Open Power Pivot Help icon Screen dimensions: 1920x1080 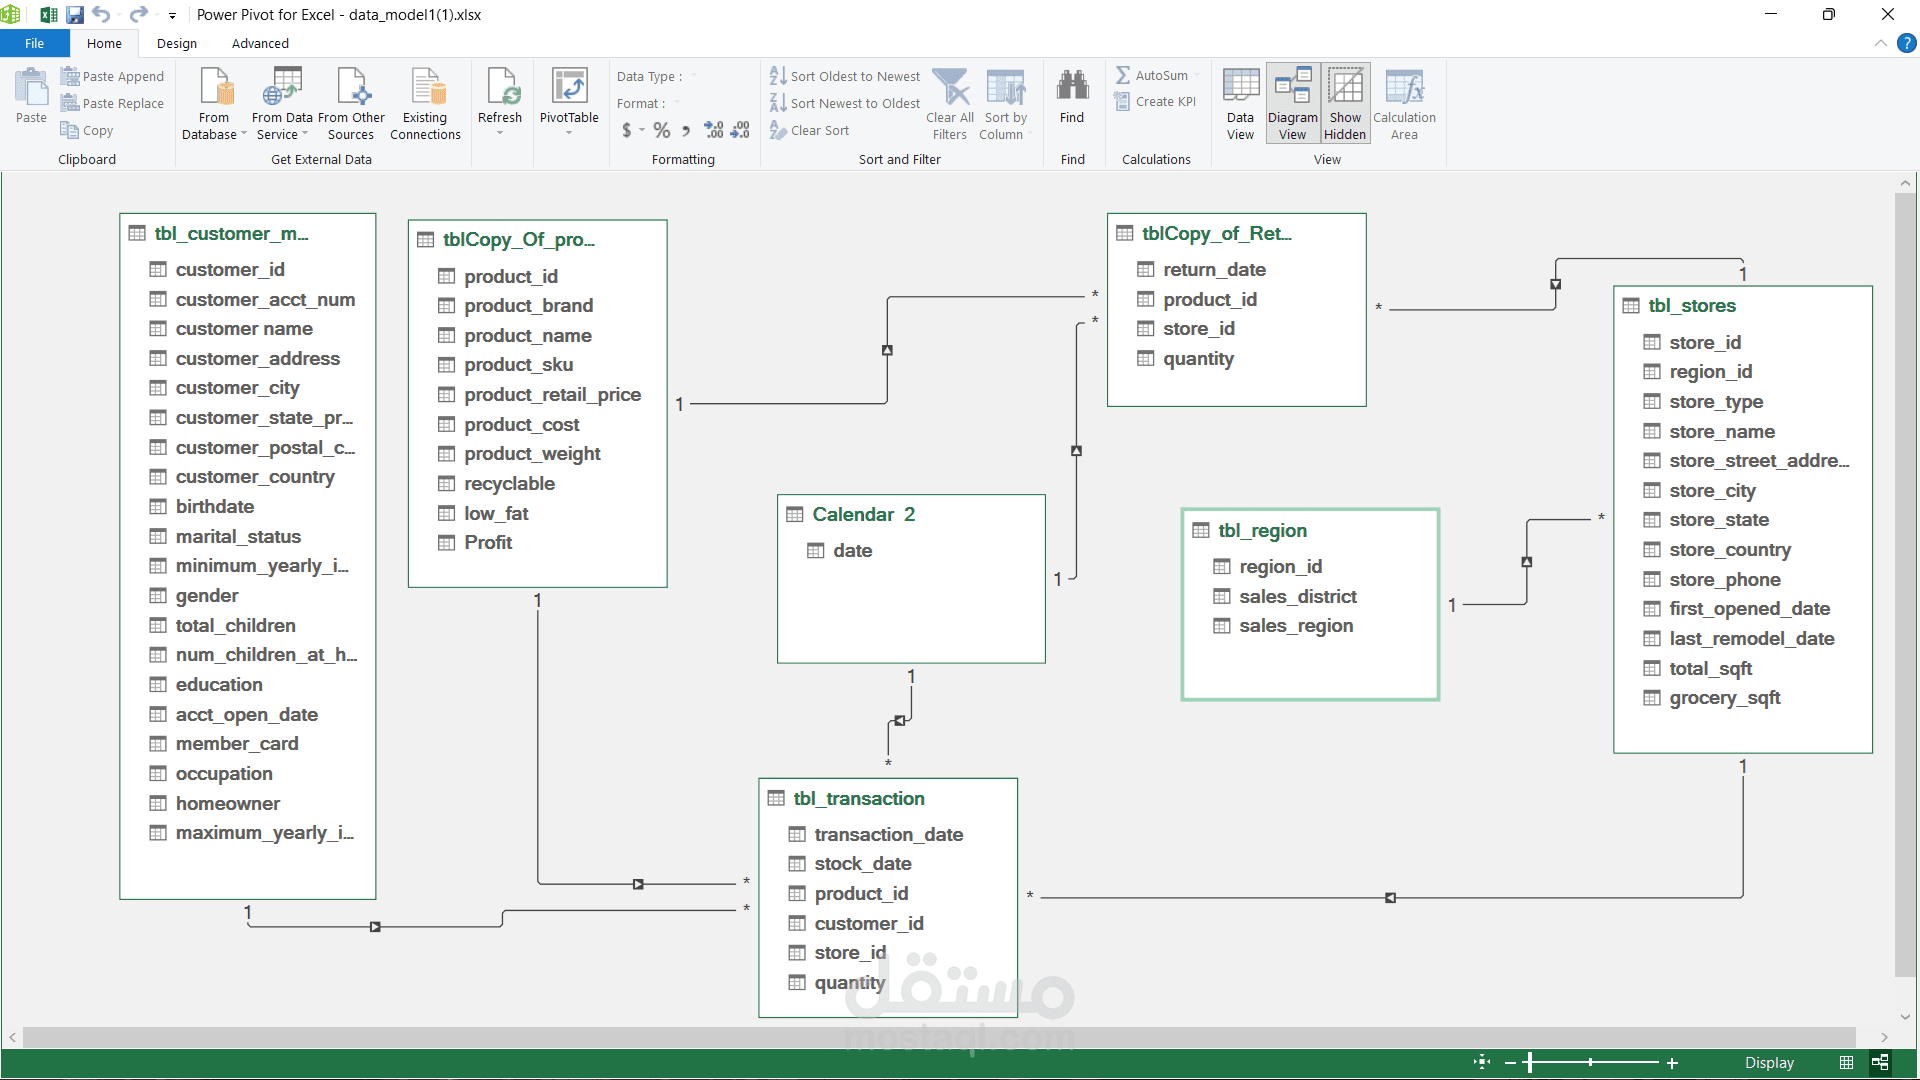(x=1906, y=43)
